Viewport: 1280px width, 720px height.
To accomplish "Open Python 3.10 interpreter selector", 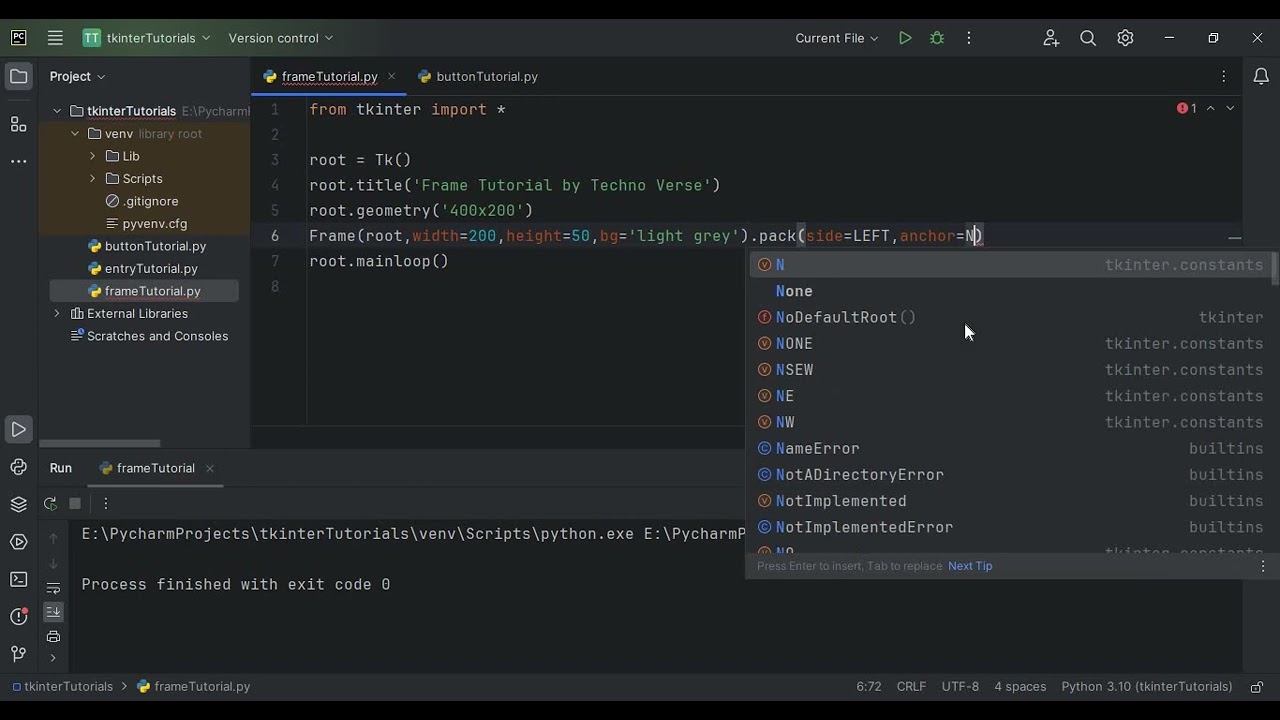I will 1147,687.
